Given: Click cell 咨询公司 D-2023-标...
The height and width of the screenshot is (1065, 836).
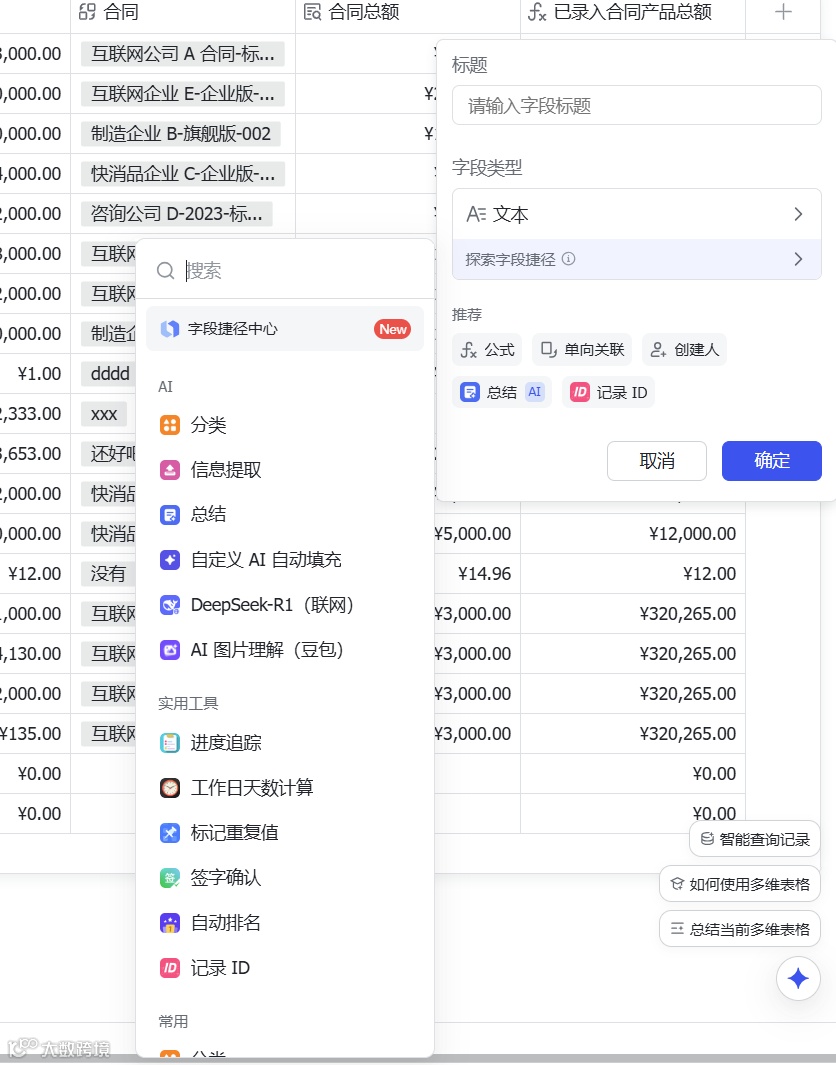Looking at the screenshot, I should point(177,214).
